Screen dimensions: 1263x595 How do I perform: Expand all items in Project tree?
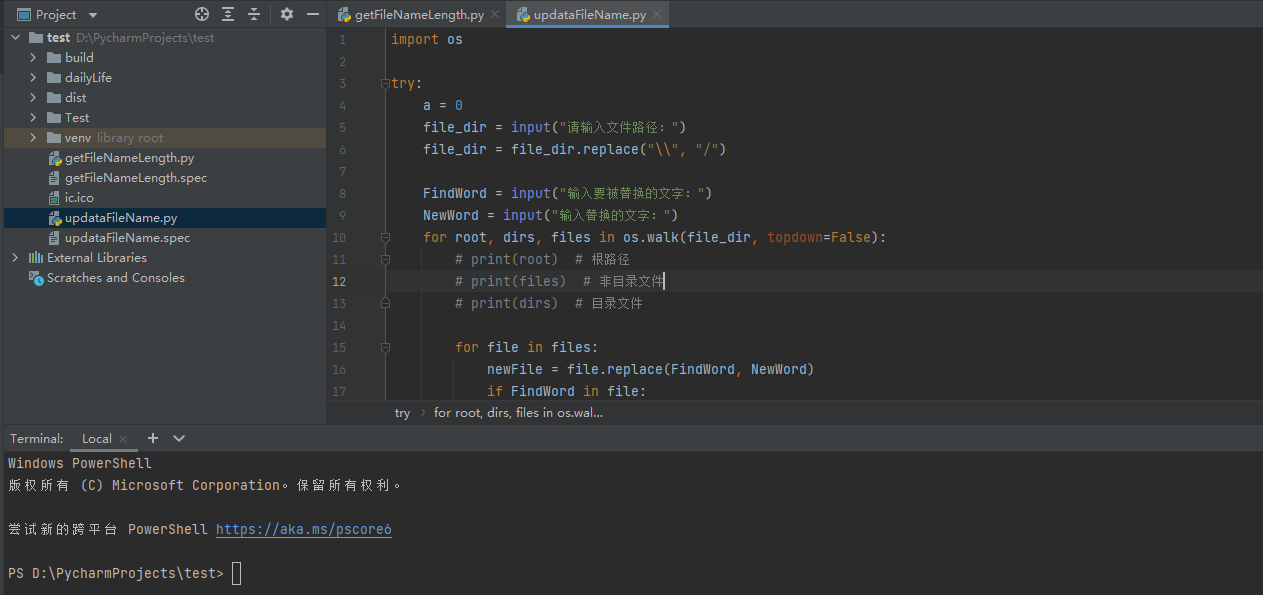[228, 14]
